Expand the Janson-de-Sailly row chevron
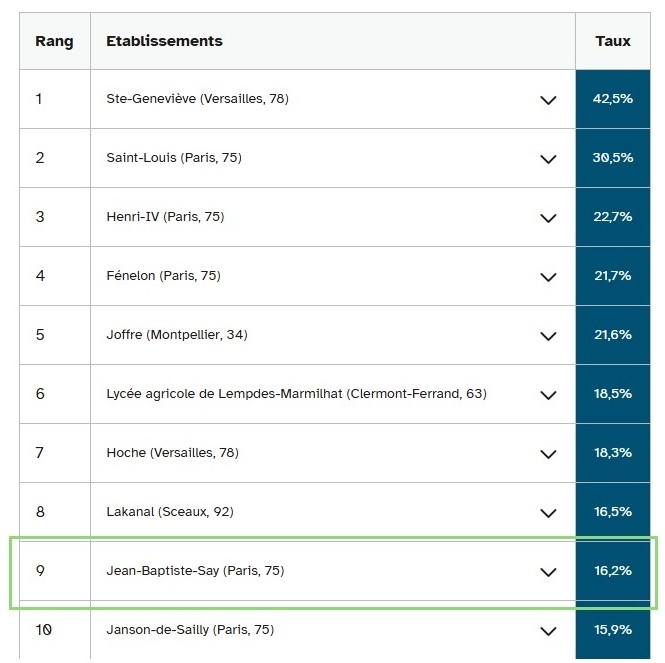 click(x=547, y=631)
